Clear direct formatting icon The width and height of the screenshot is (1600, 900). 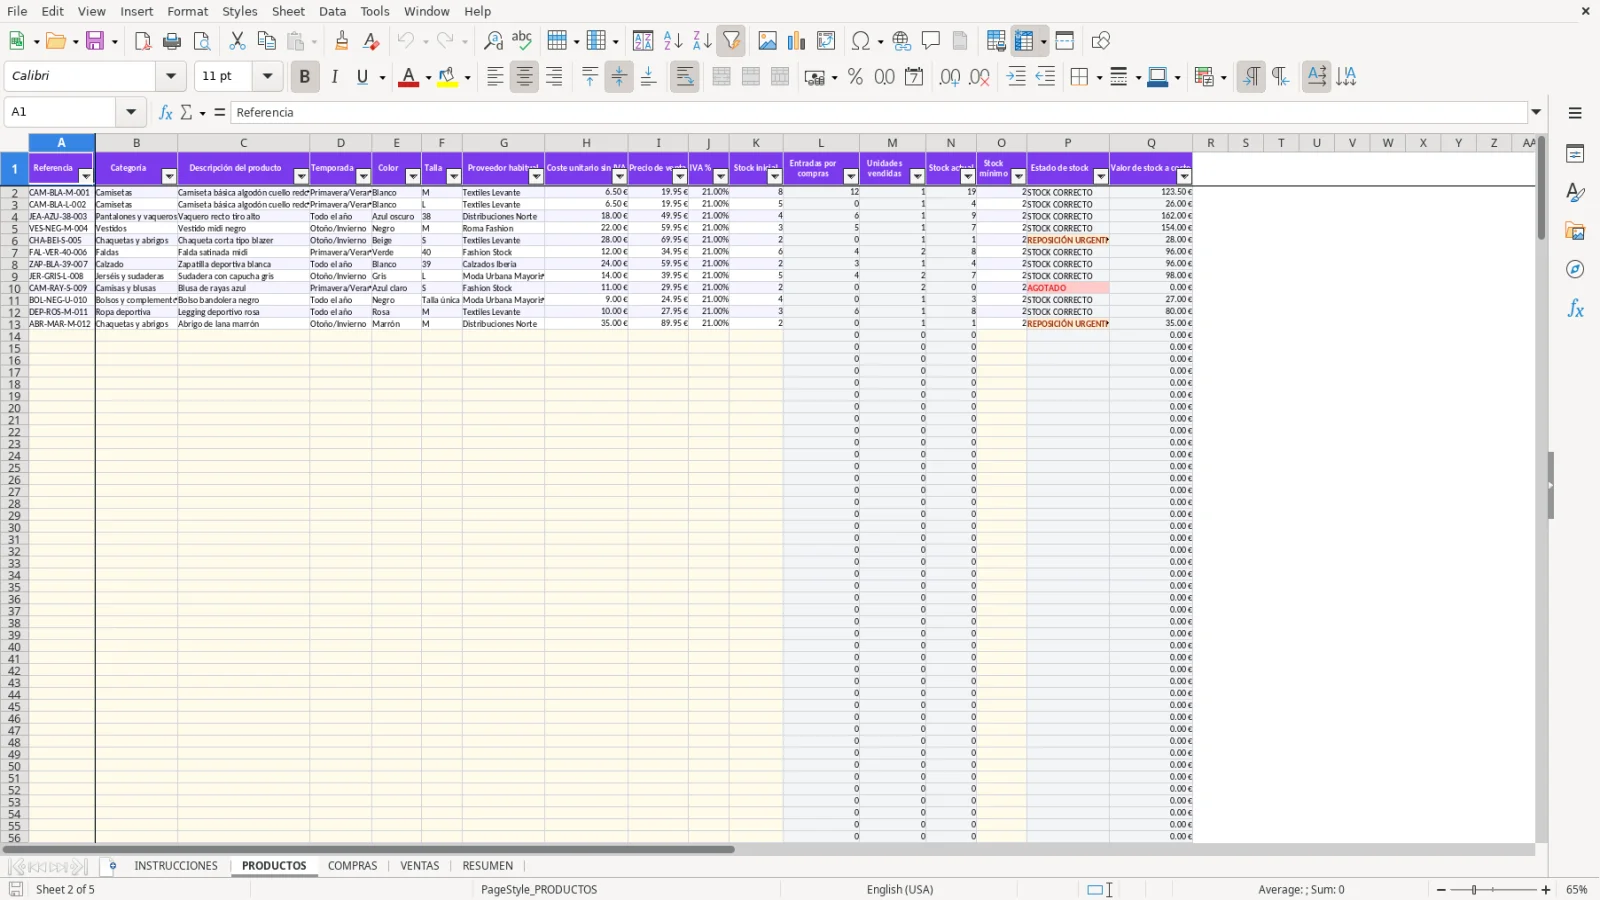[371, 41]
